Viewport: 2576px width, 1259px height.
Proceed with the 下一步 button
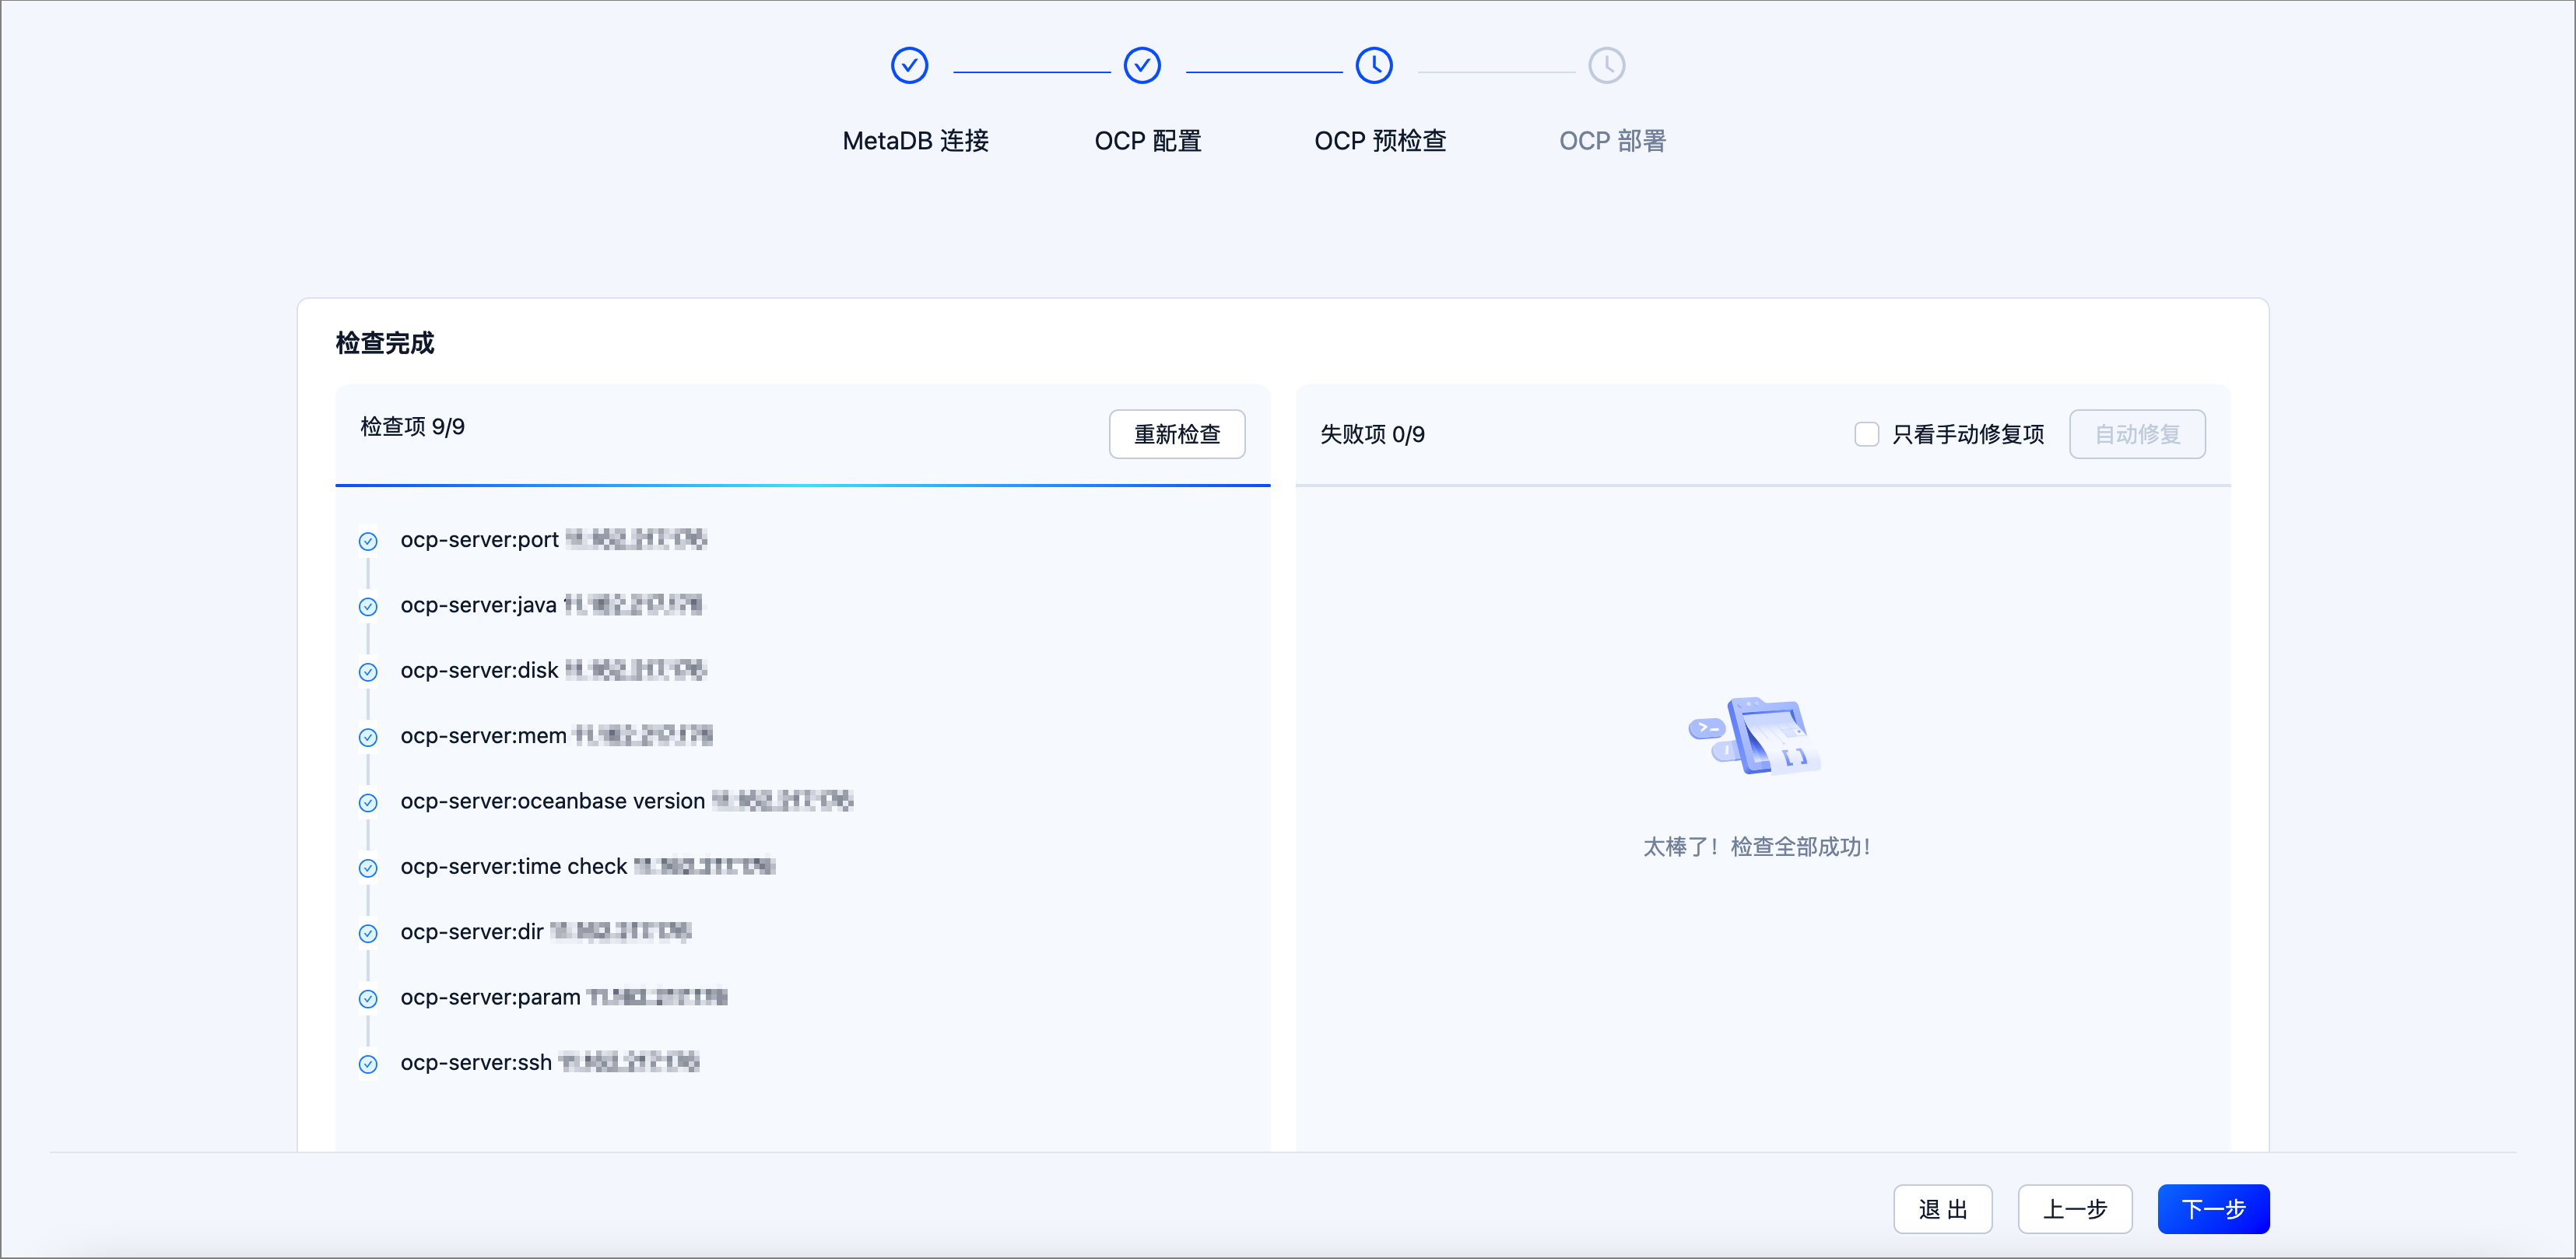click(2213, 1209)
